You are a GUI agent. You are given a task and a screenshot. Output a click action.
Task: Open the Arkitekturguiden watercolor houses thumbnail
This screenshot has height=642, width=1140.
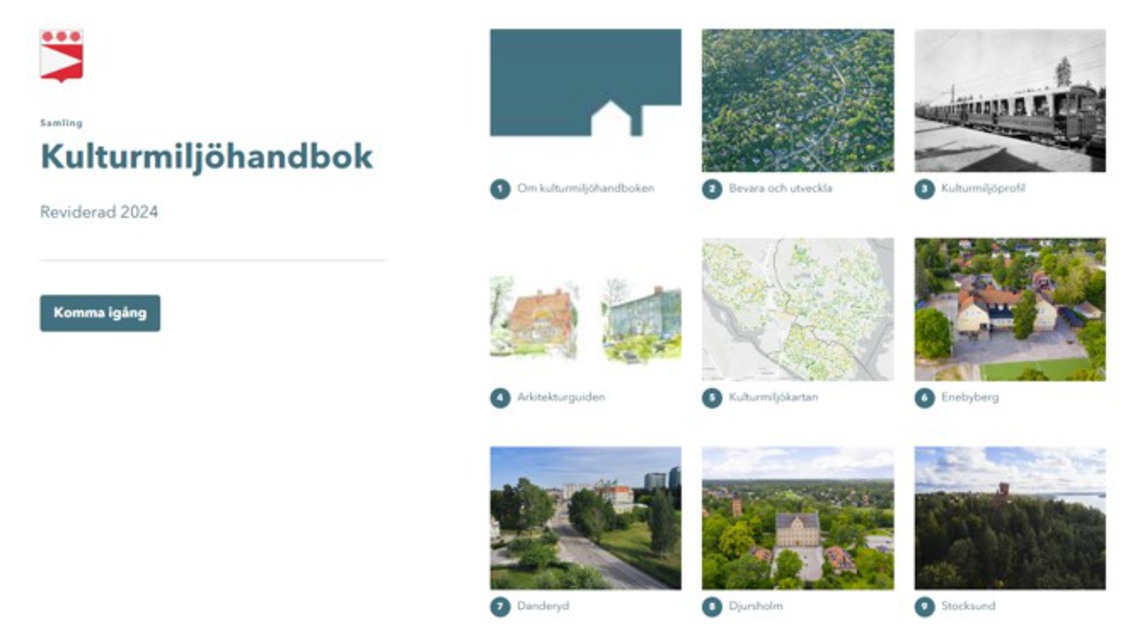coord(586,320)
